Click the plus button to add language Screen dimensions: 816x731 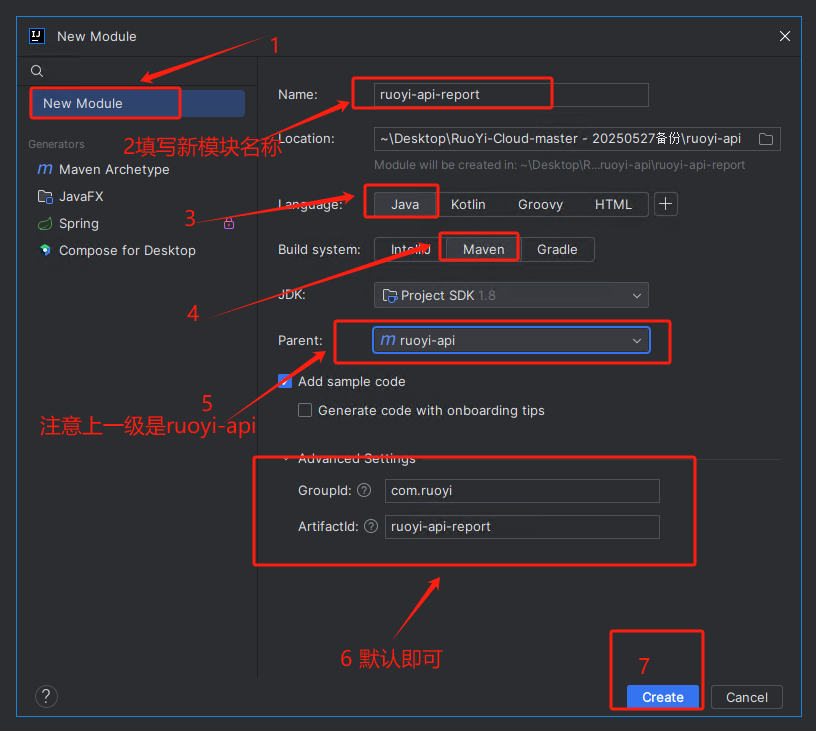tap(666, 204)
